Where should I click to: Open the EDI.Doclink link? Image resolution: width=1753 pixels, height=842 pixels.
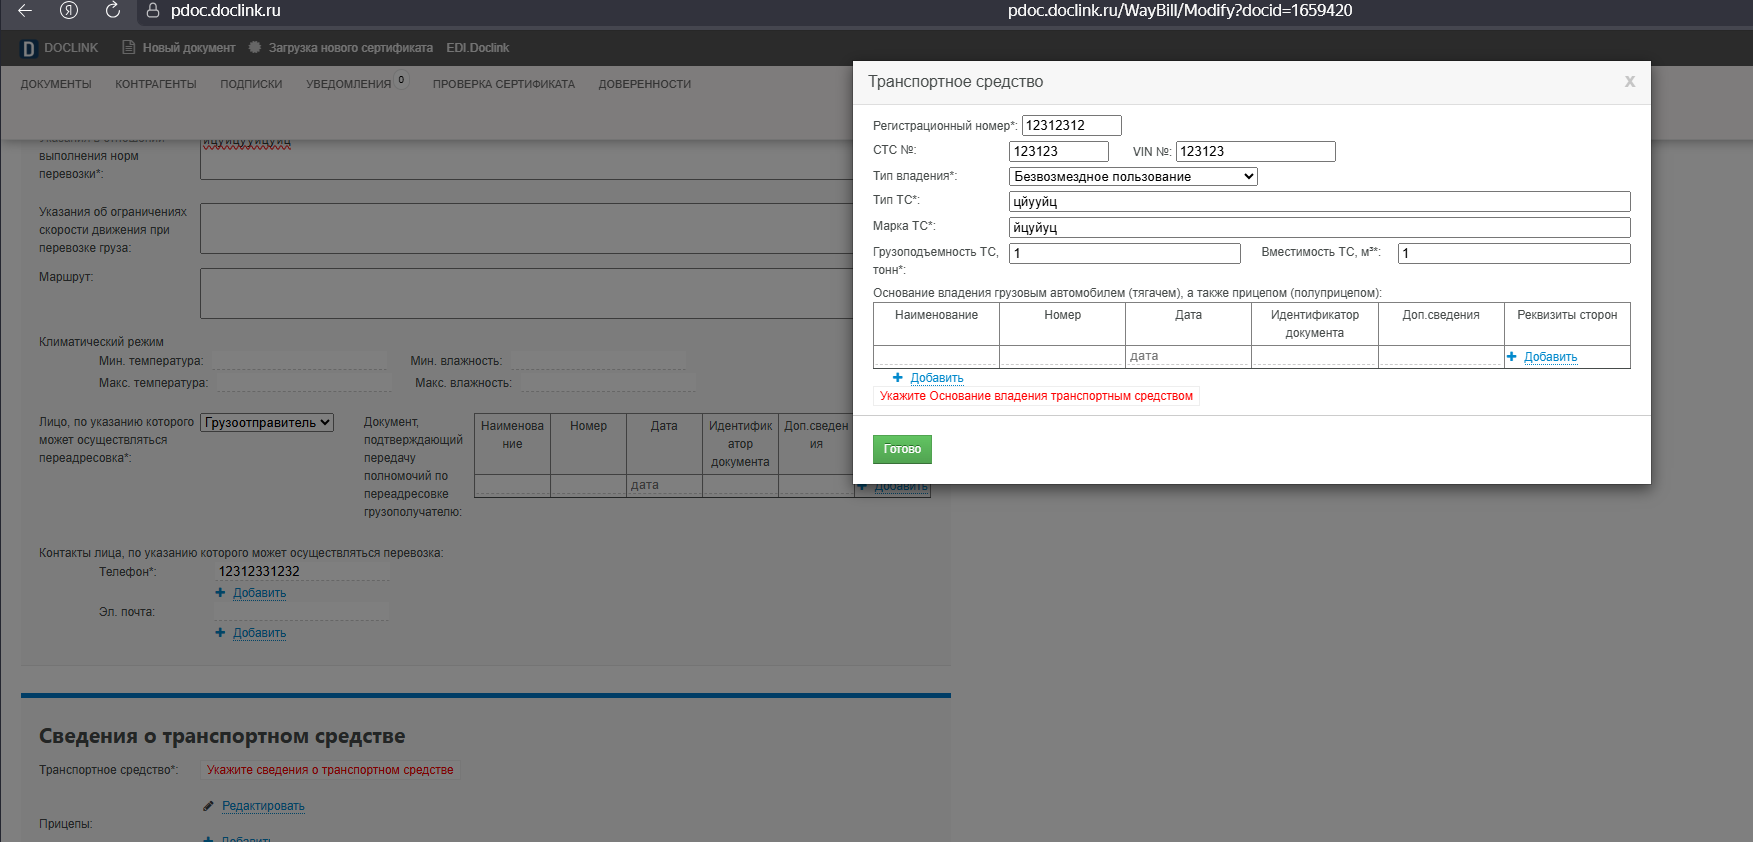(478, 48)
